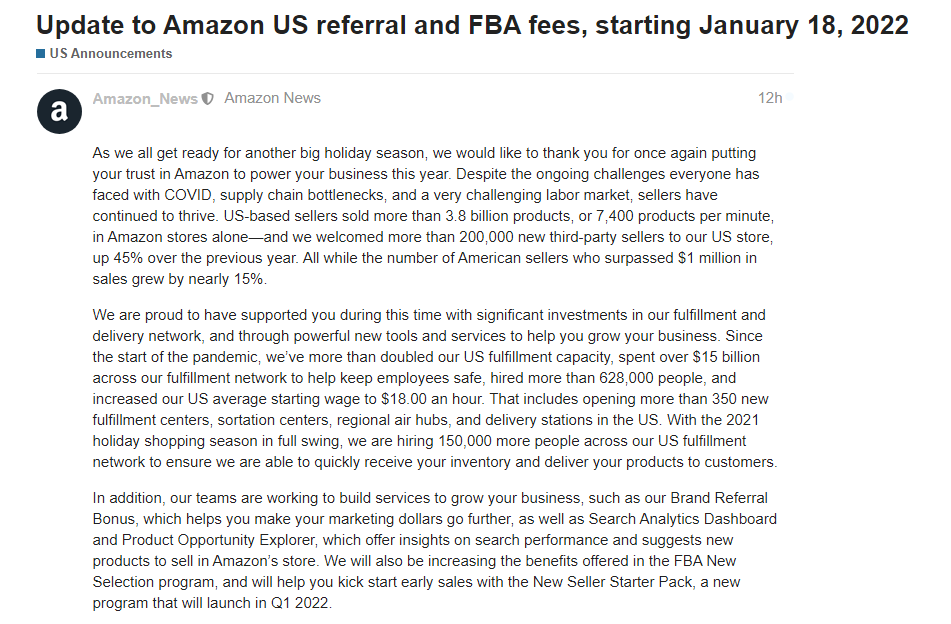Click the "$18.00 an hour" wage text
951x624 pixels.
click(x=432, y=398)
